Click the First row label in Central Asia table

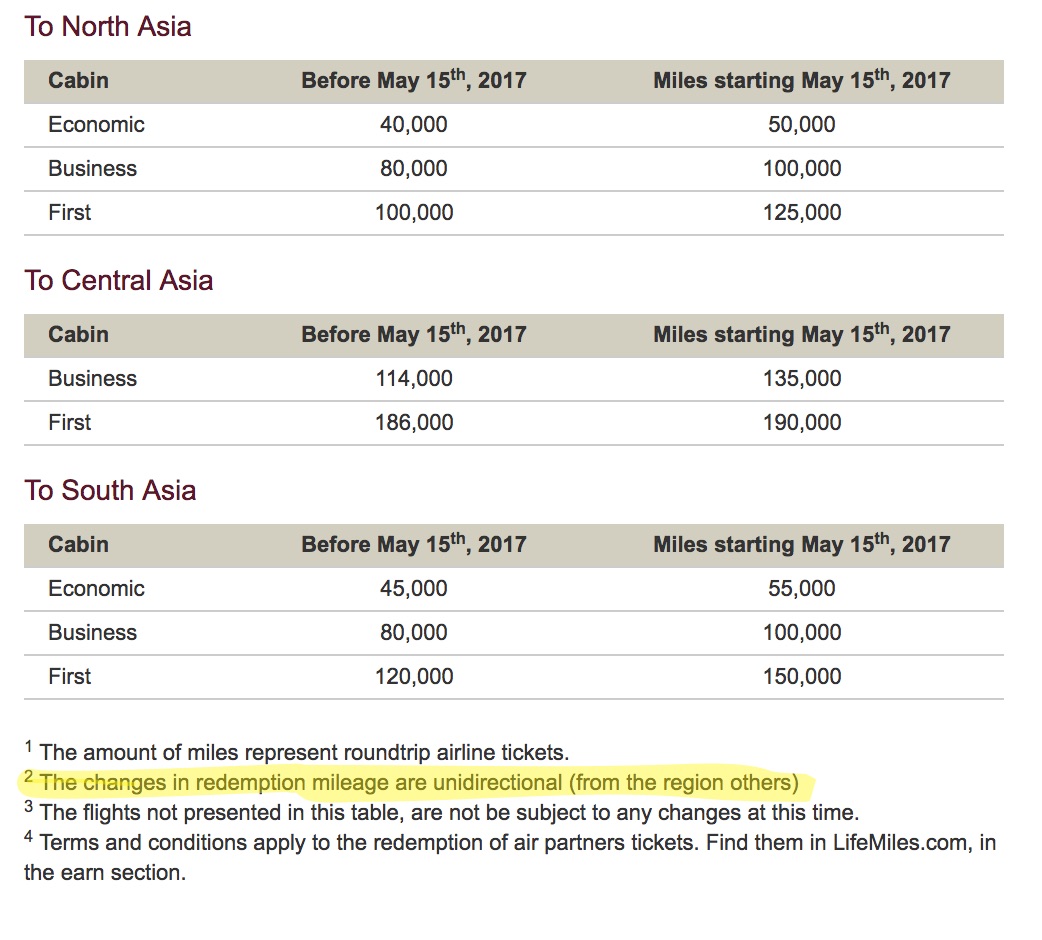(x=69, y=423)
